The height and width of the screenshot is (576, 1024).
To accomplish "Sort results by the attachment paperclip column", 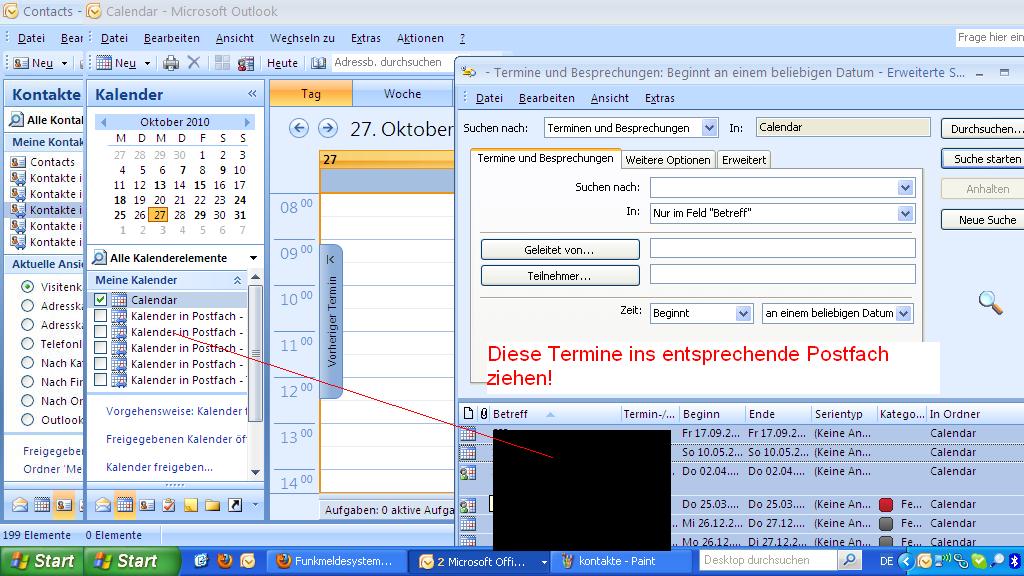I will [483, 413].
